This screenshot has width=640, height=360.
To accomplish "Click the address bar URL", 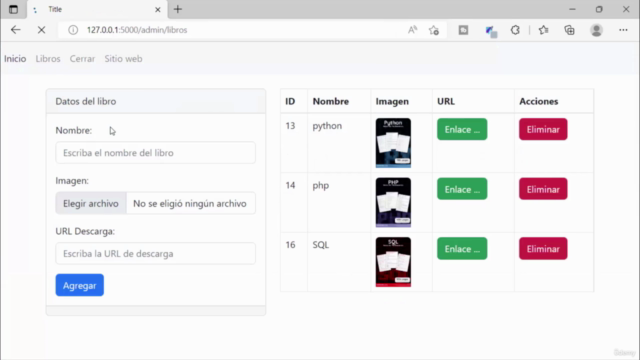I will coord(137,30).
